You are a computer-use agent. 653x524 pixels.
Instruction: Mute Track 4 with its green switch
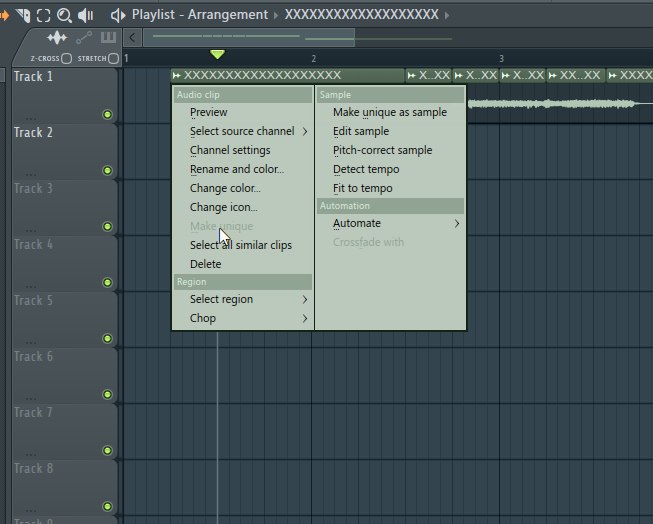(x=107, y=282)
